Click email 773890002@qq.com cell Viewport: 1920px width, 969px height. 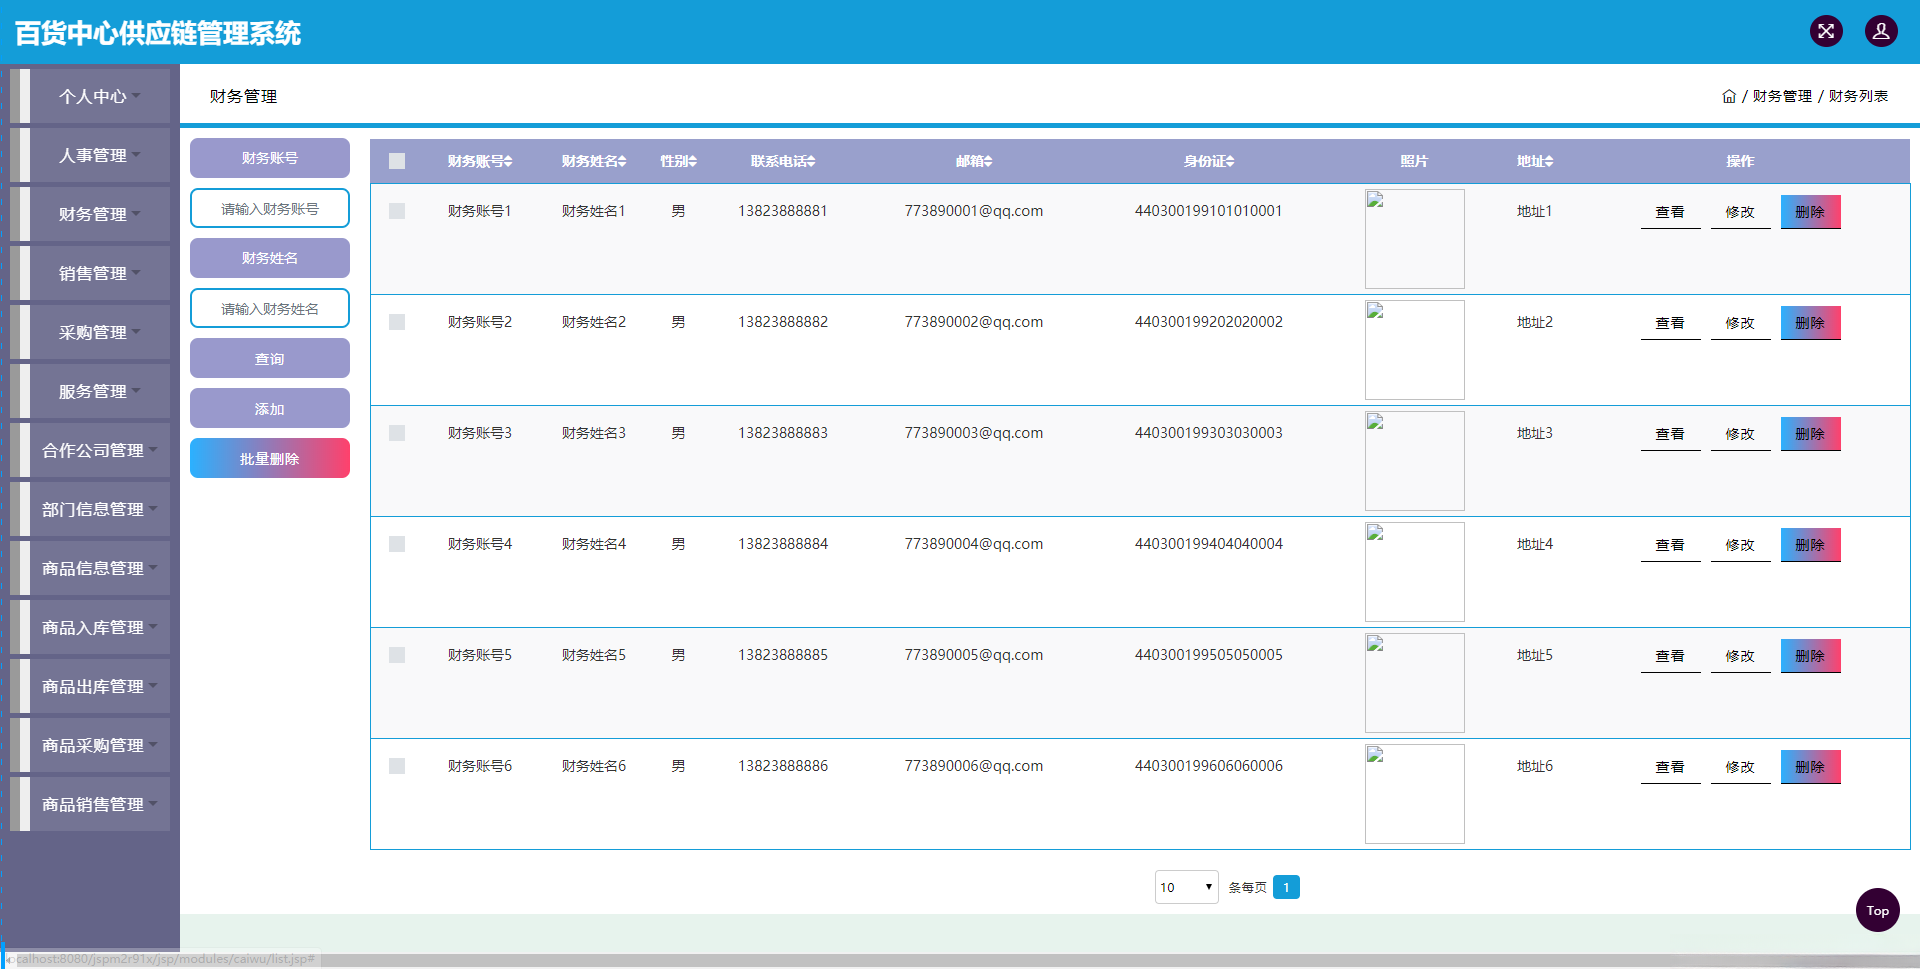[974, 322]
